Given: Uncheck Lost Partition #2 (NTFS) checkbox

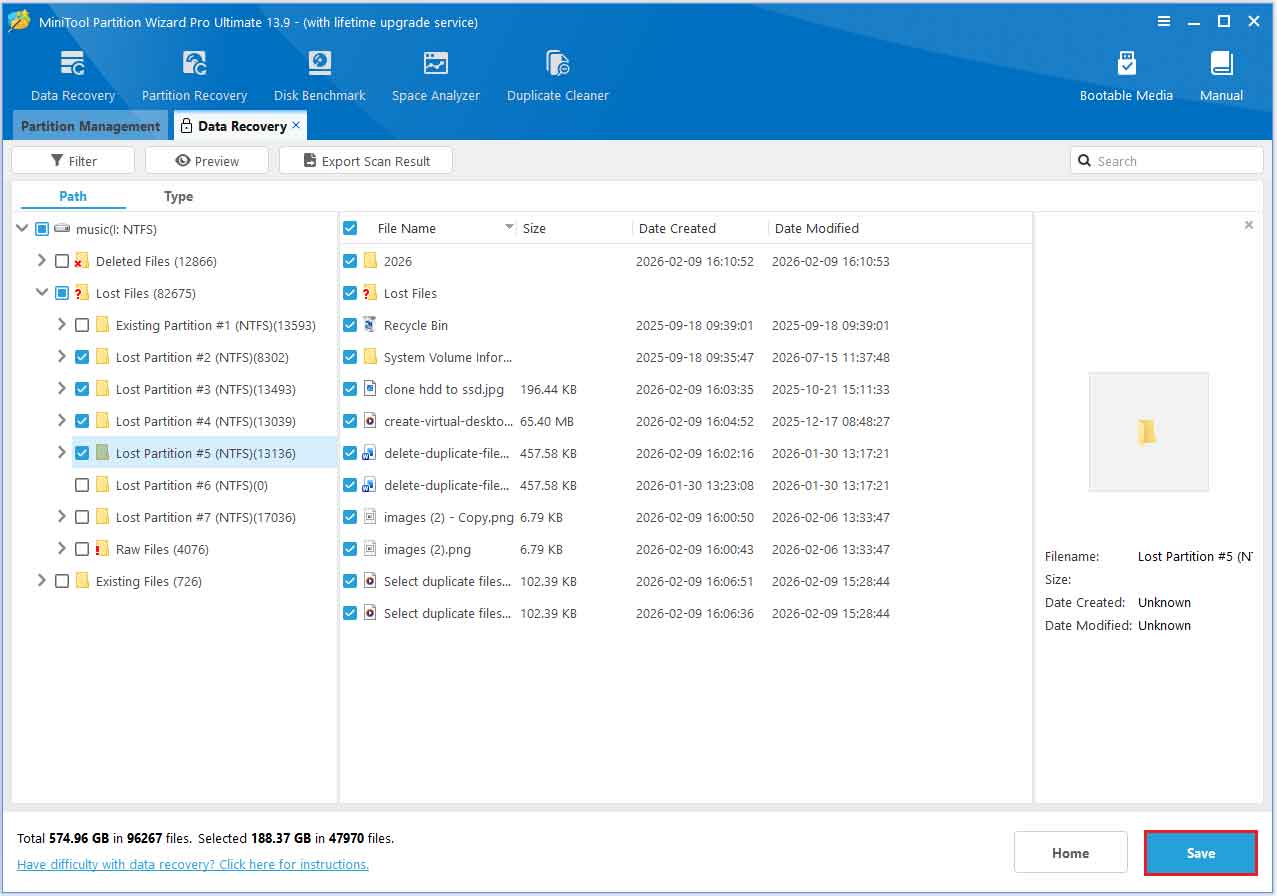Looking at the screenshot, I should [x=82, y=357].
